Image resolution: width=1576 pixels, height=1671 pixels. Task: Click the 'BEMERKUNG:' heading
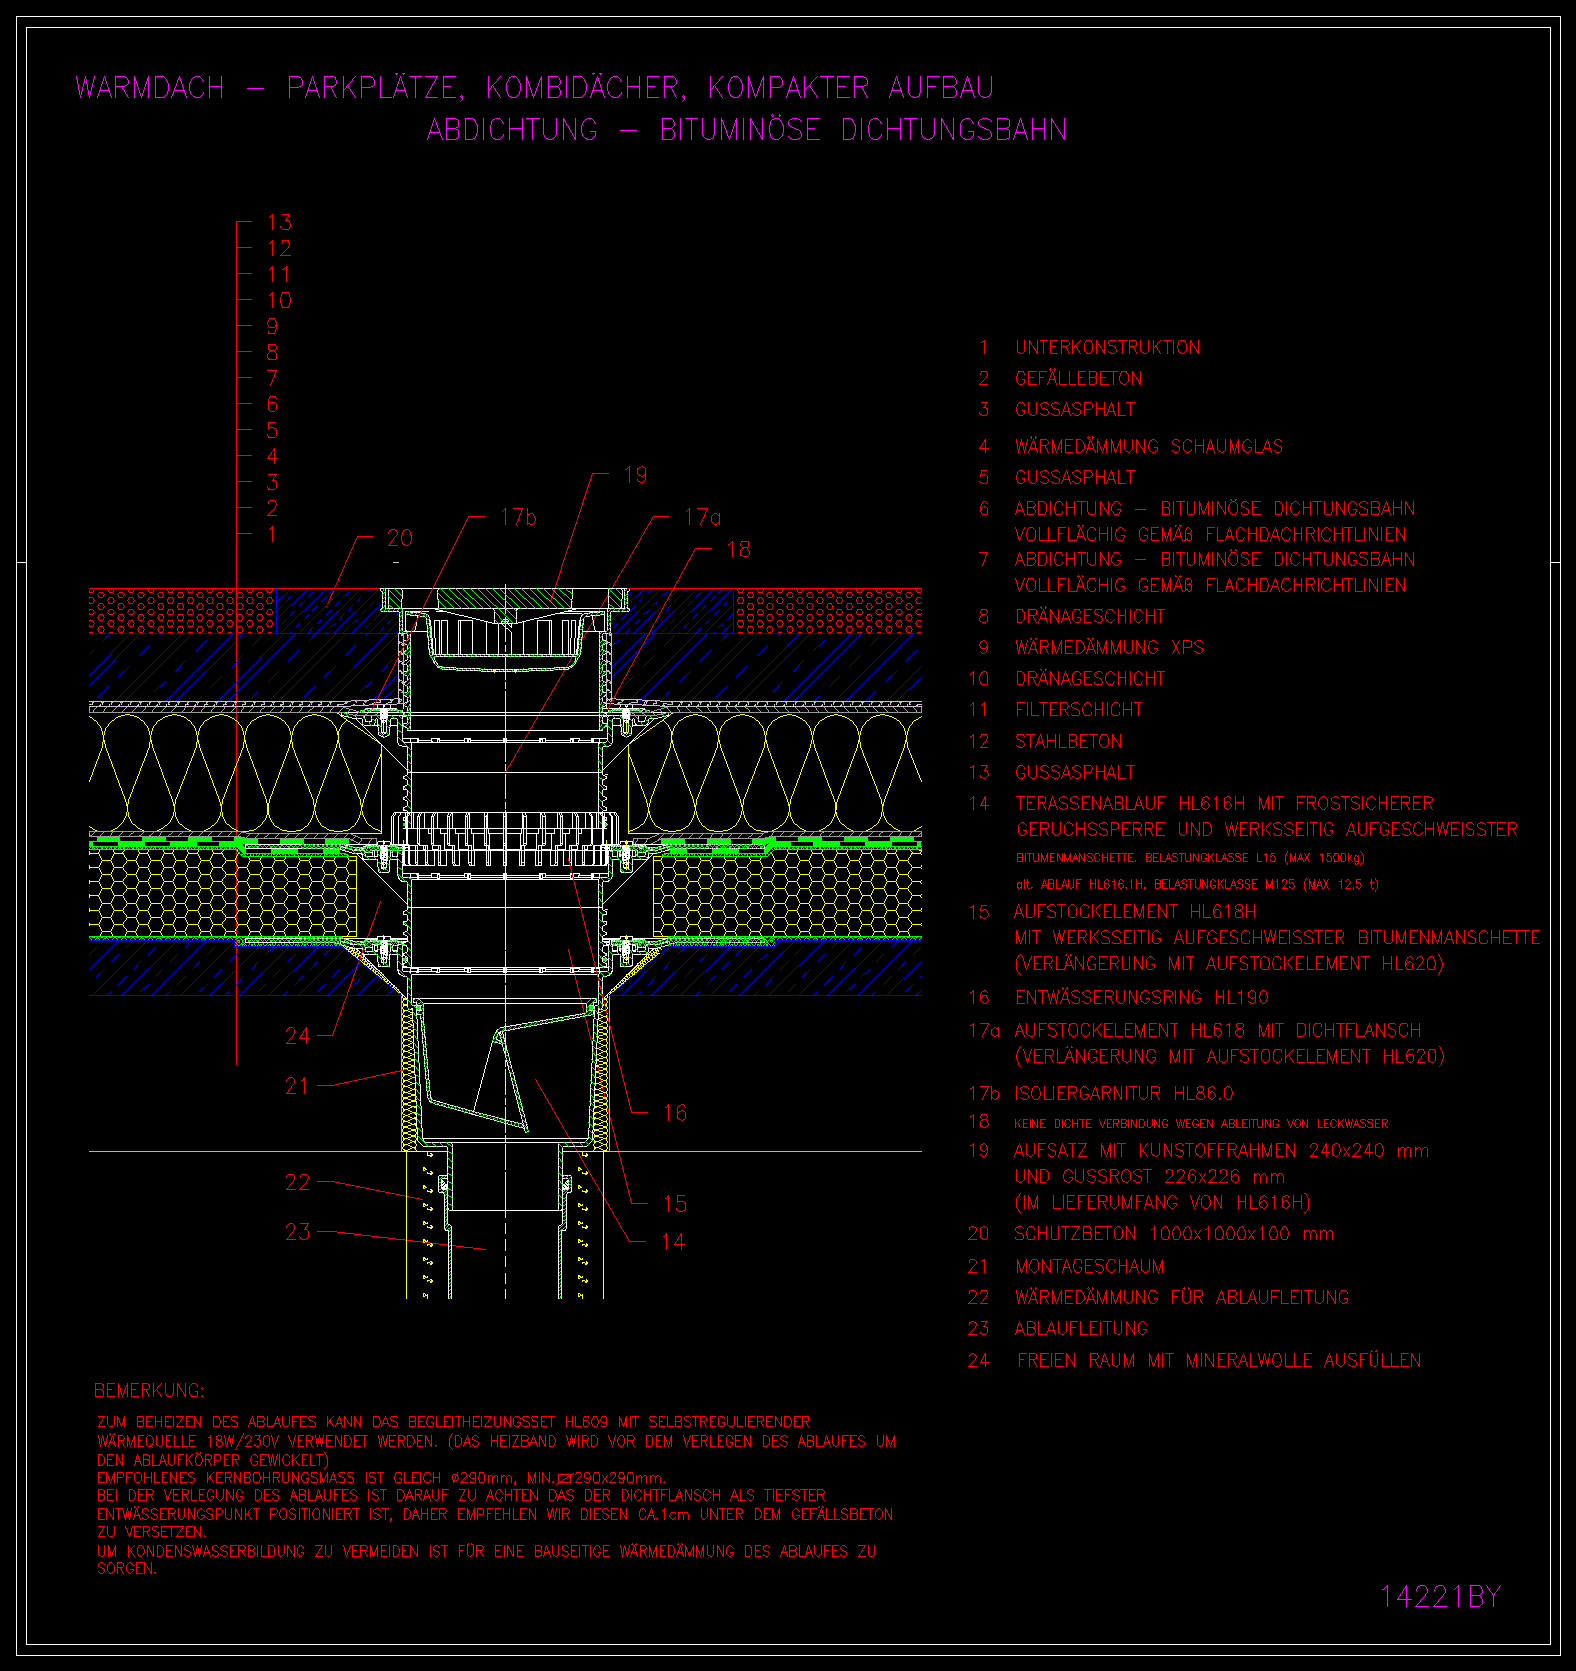149,1391
